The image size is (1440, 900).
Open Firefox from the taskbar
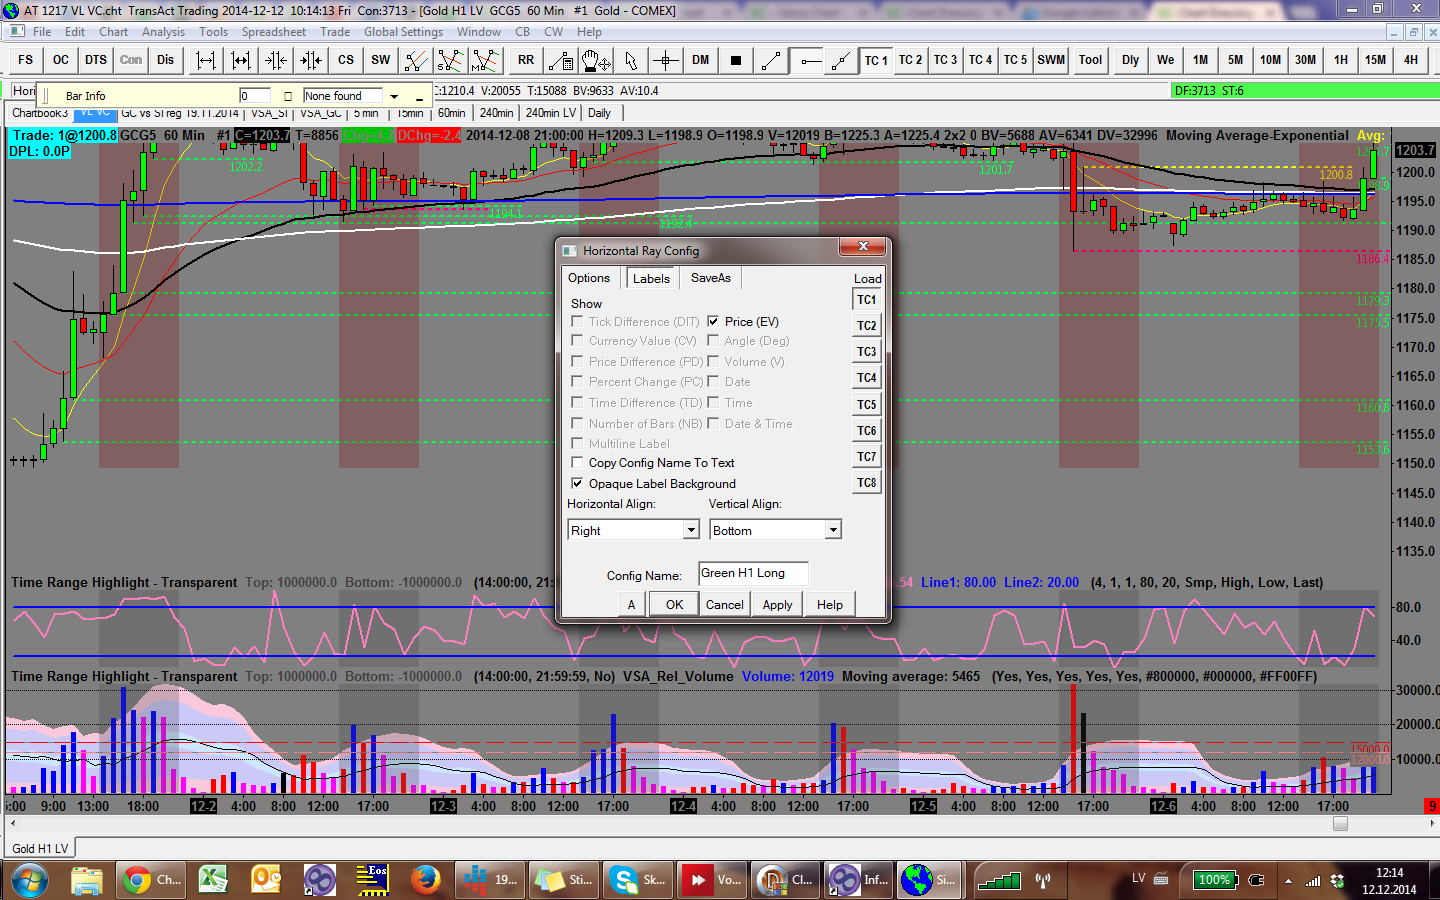(426, 880)
